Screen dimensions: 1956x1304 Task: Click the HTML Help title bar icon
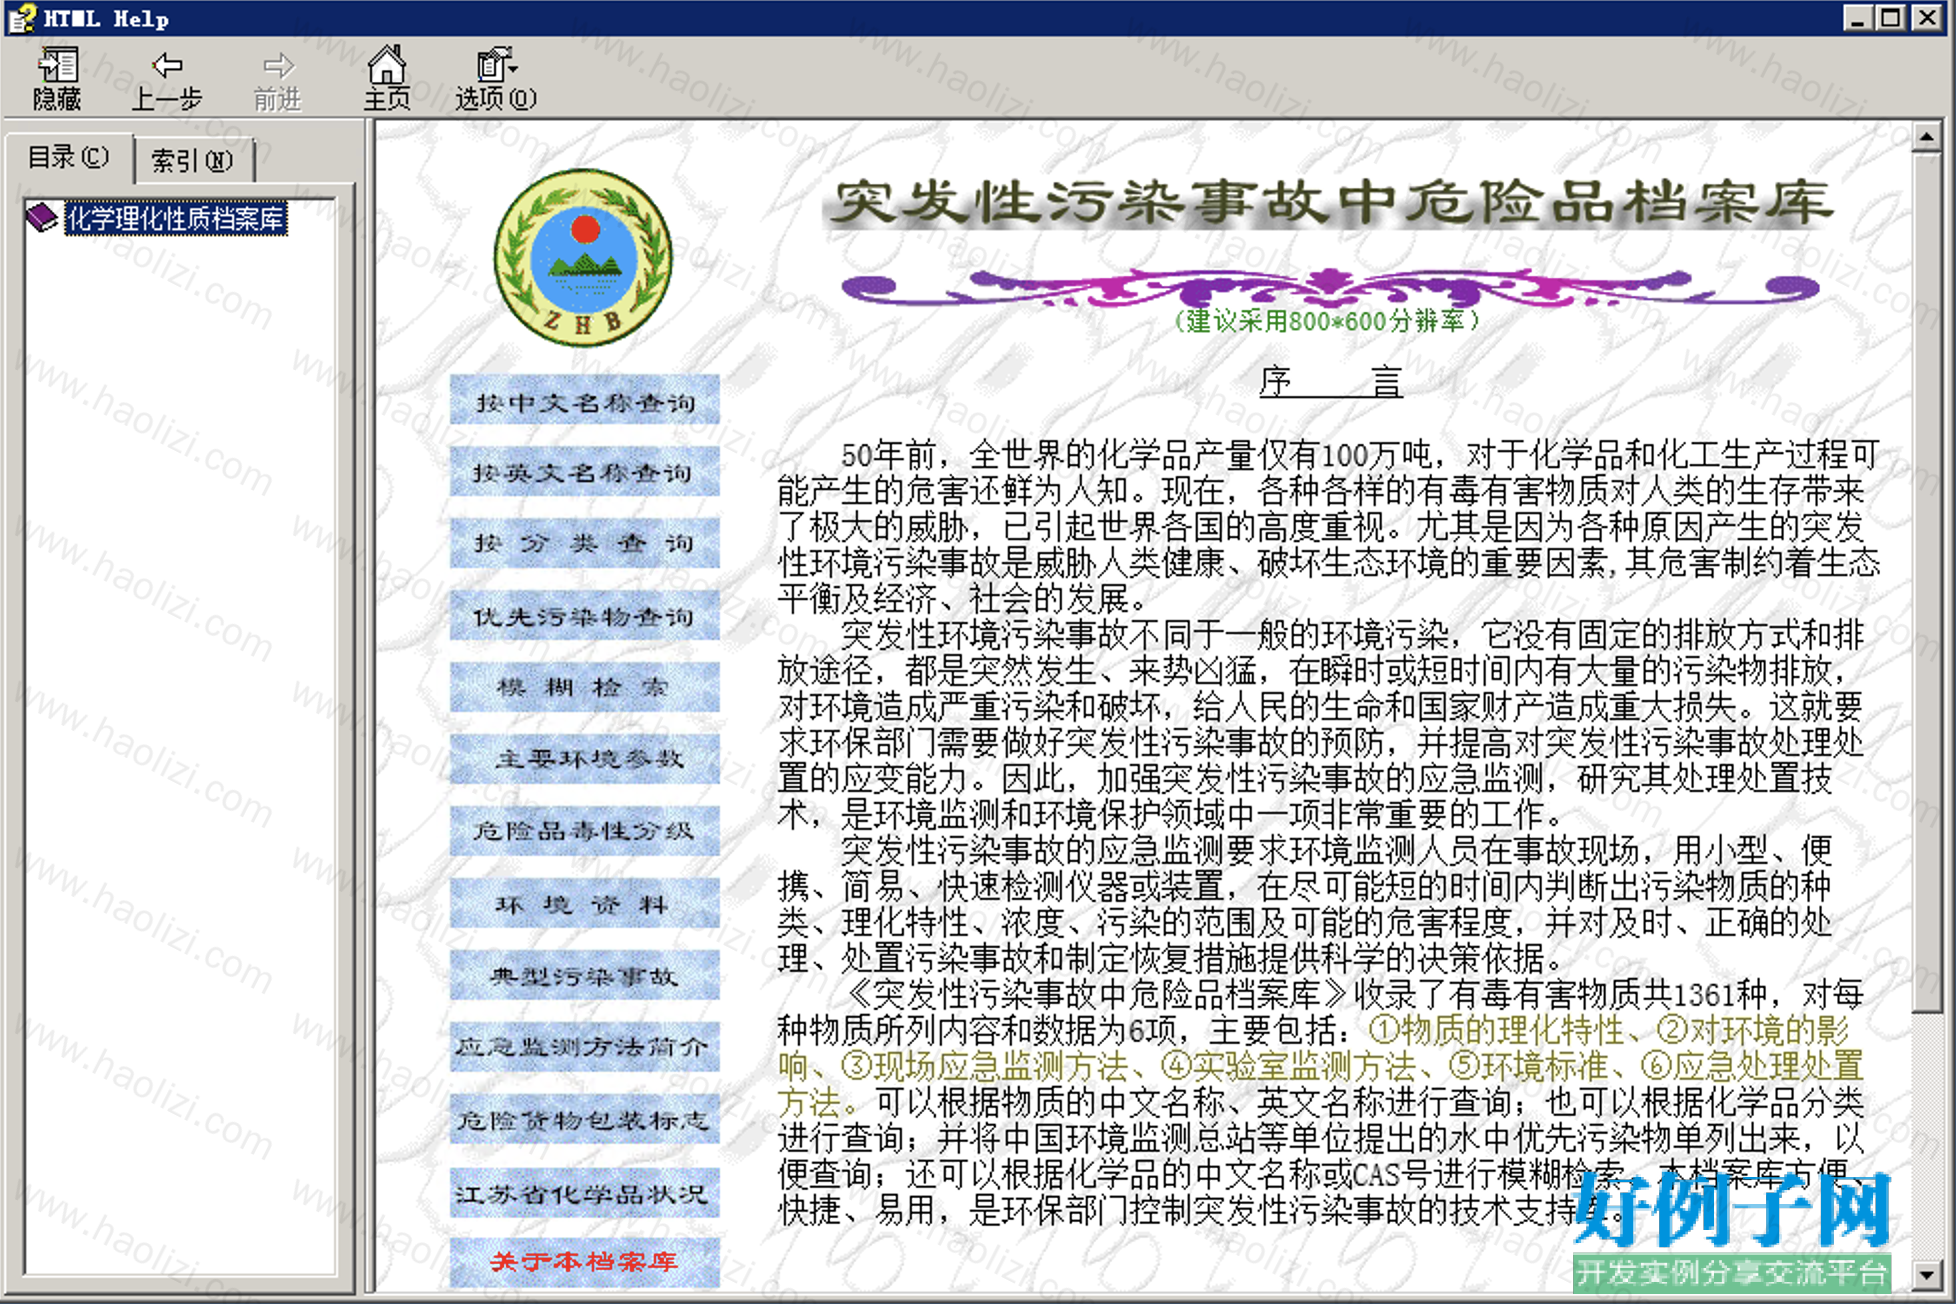21,18
